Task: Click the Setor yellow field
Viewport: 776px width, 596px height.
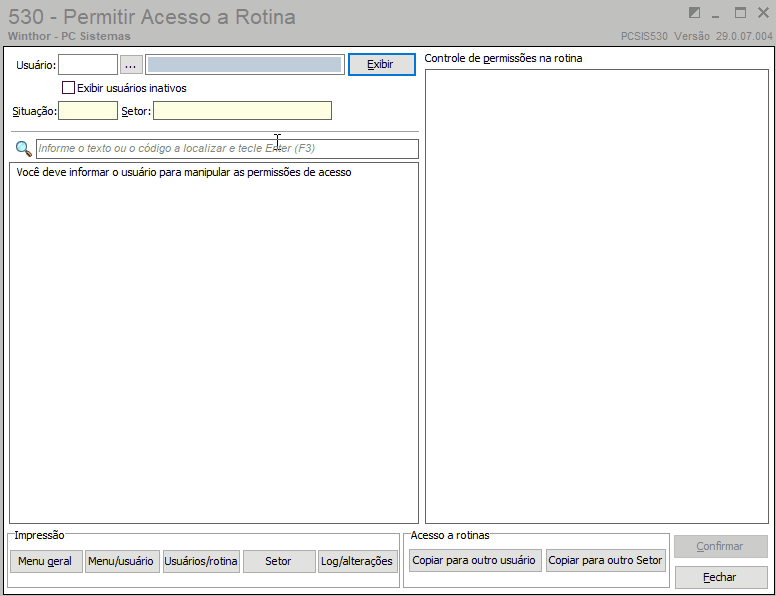Action: tap(242, 111)
